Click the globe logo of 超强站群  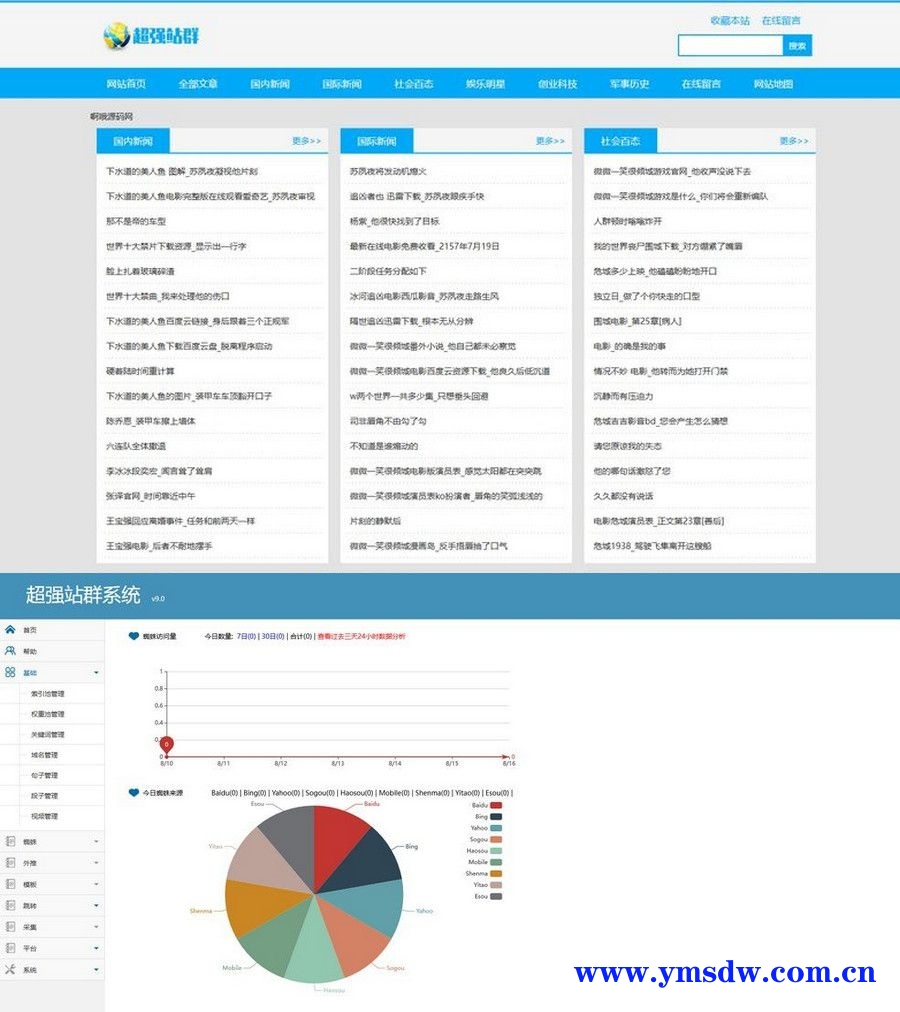(x=116, y=37)
